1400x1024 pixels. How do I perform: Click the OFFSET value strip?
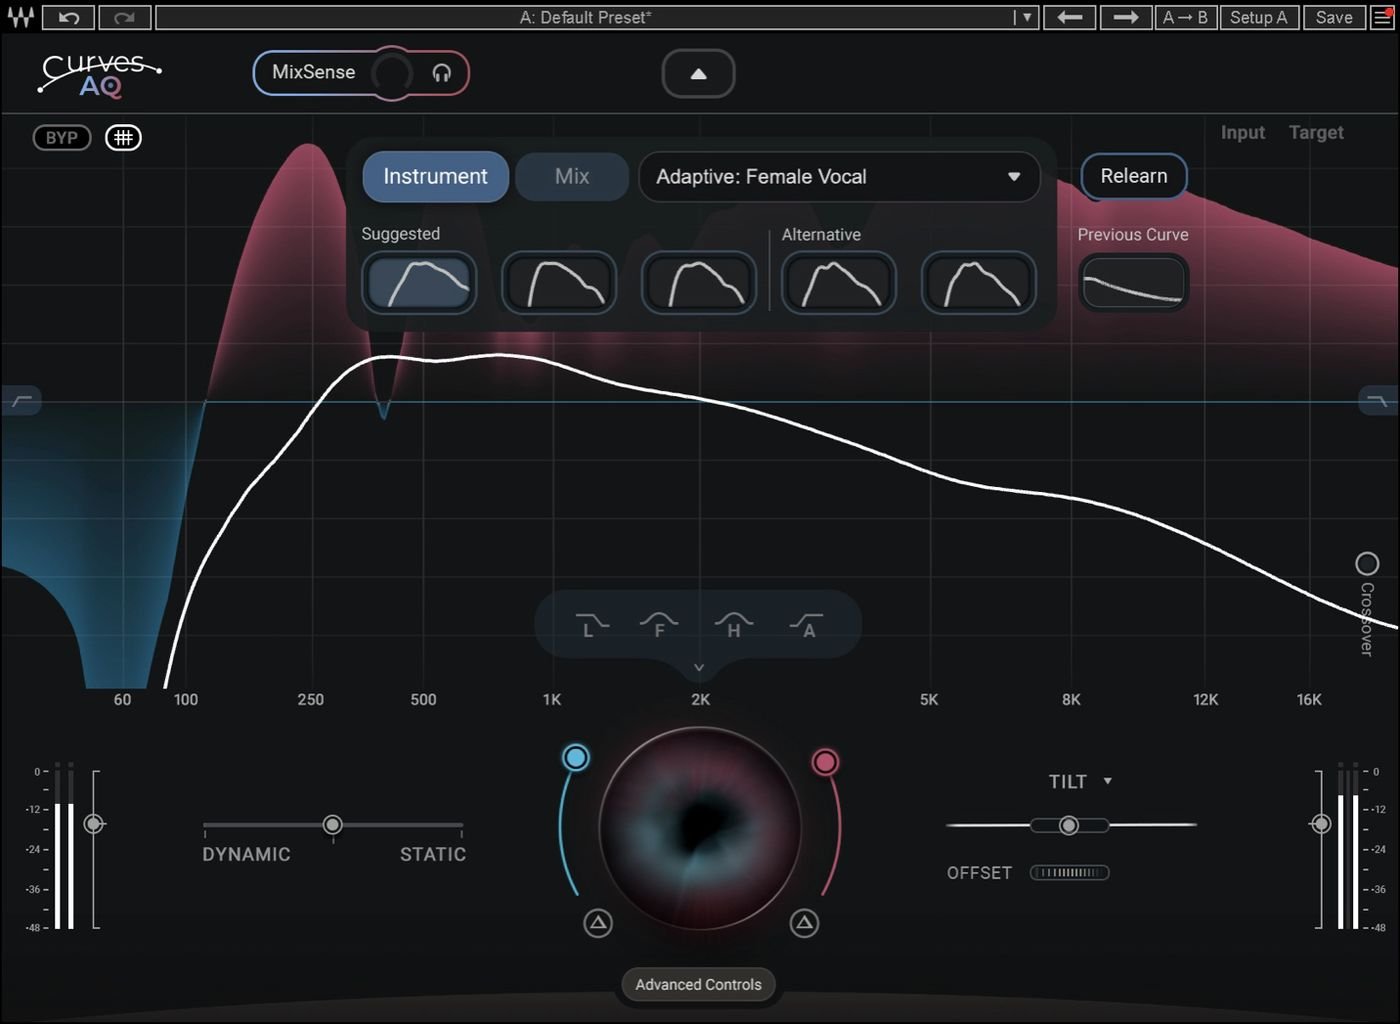click(1070, 873)
